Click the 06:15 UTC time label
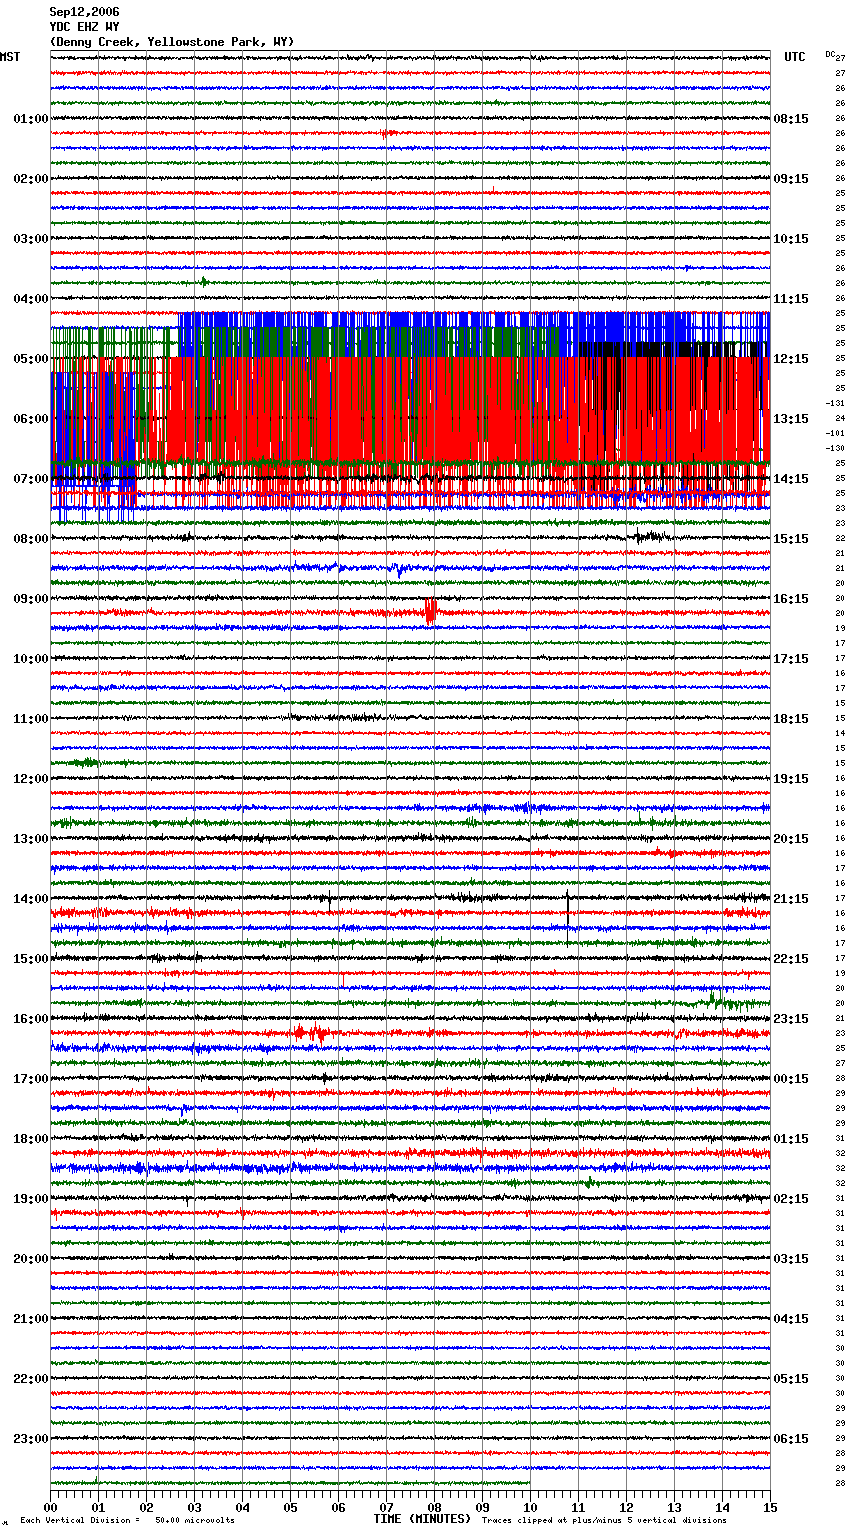Screen dimensions: 850x1534 (x=791, y=1439)
